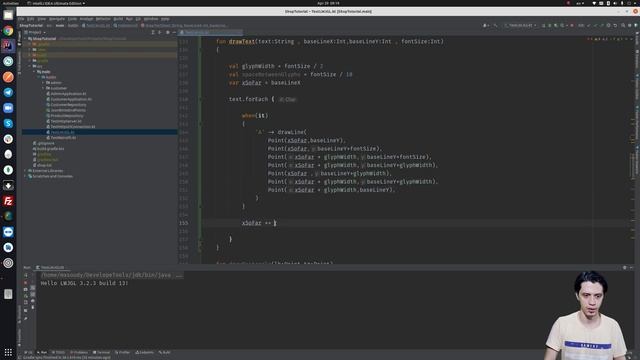The width and height of the screenshot is (640, 360).
Task: Click the Project view dropdown header
Action: coord(35,32)
